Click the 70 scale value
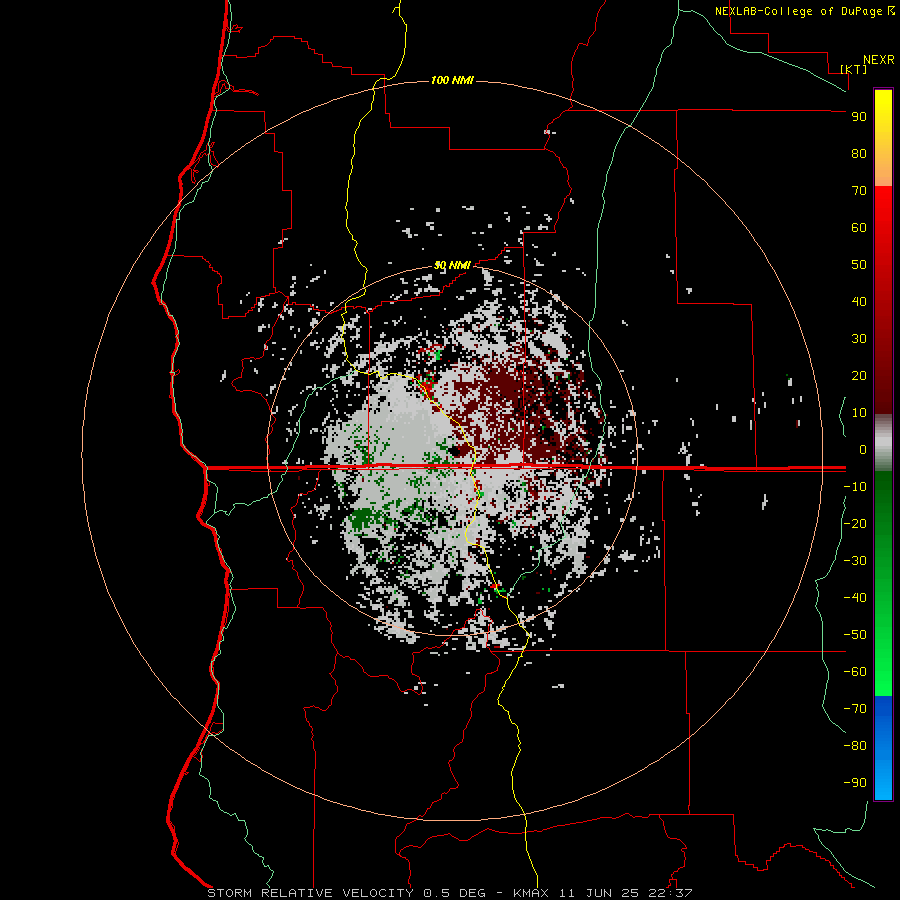Screen dimensions: 900x900 [859, 191]
